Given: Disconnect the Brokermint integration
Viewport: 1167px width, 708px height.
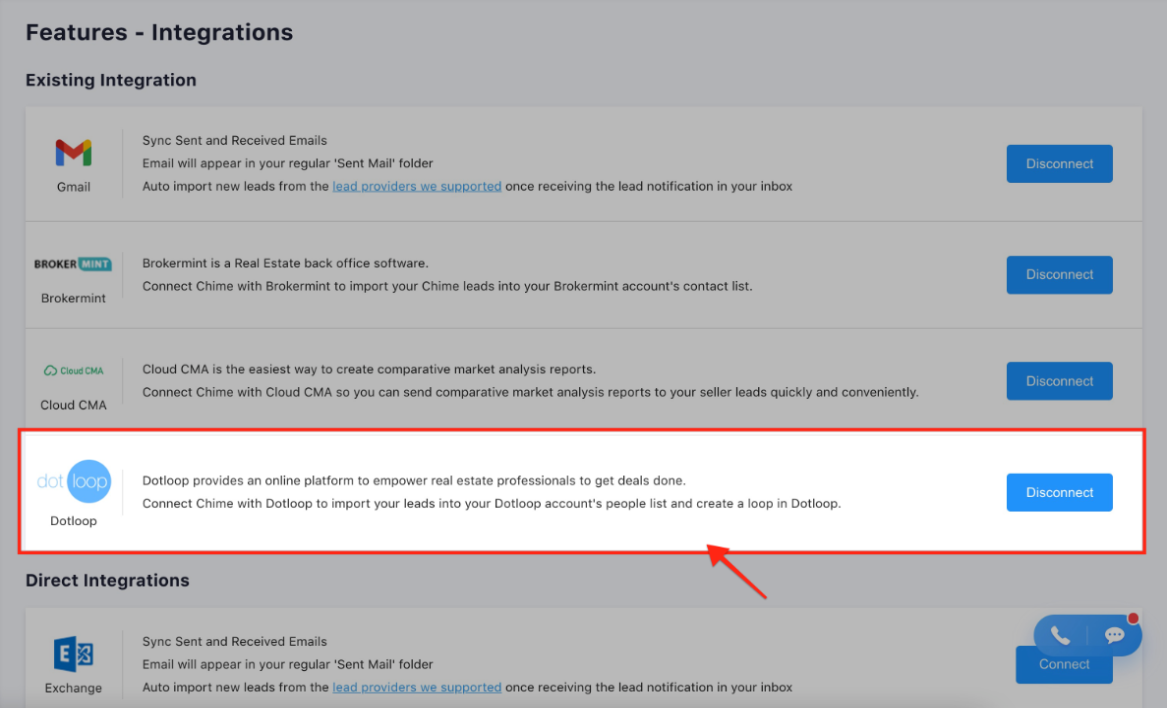Looking at the screenshot, I should [1059, 275].
